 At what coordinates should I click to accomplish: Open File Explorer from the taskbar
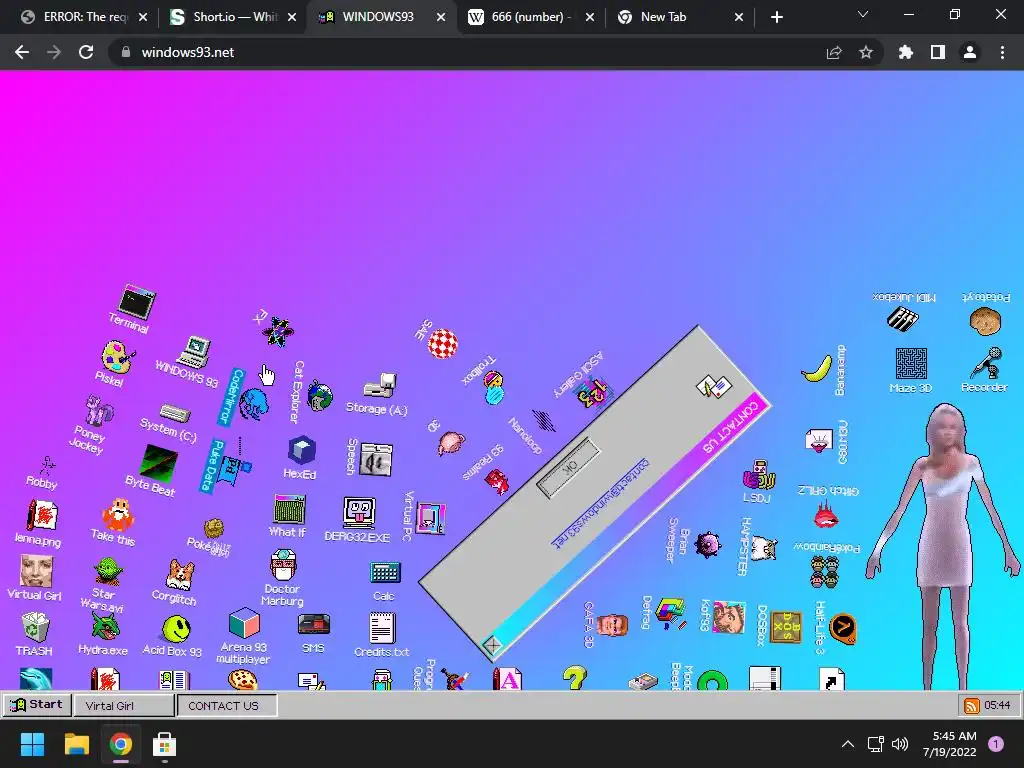coord(76,744)
